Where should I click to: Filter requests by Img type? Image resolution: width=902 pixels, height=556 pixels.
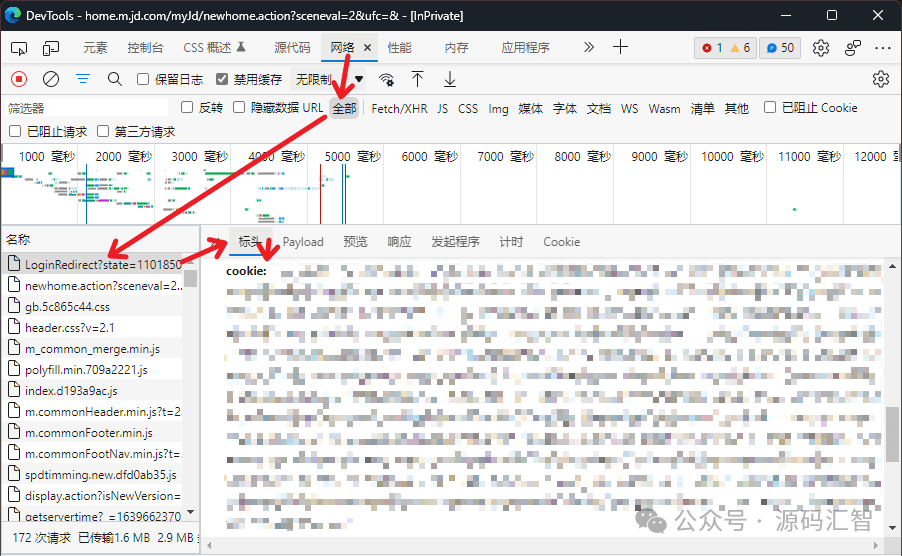[498, 108]
